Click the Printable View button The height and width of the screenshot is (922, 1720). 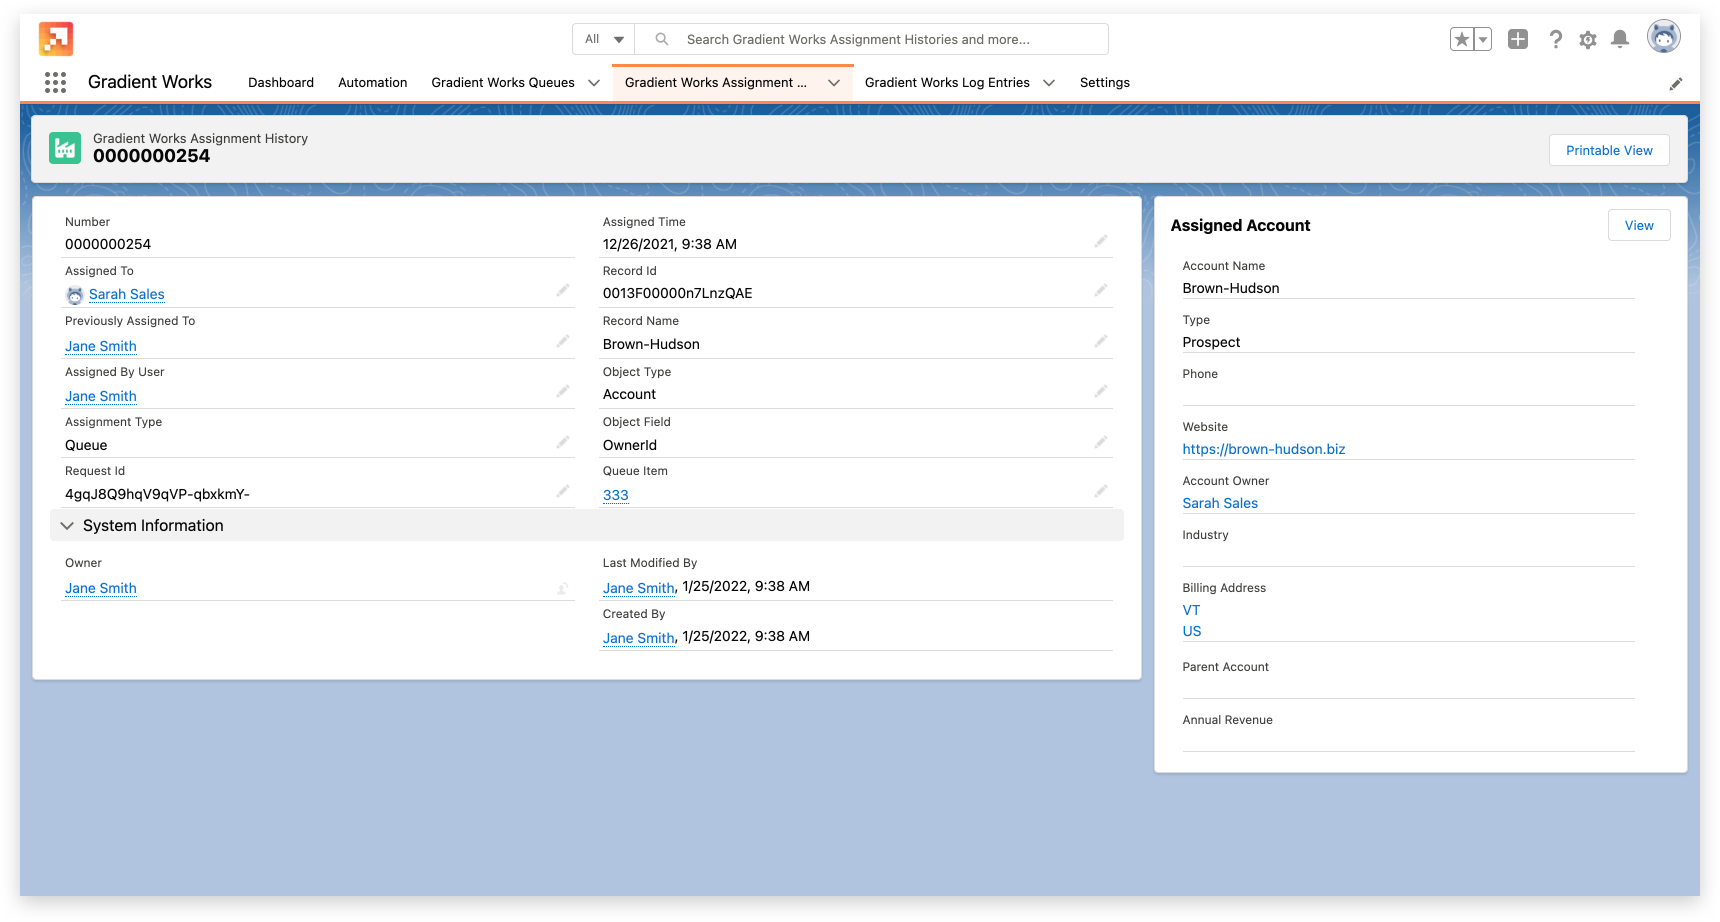pos(1609,150)
